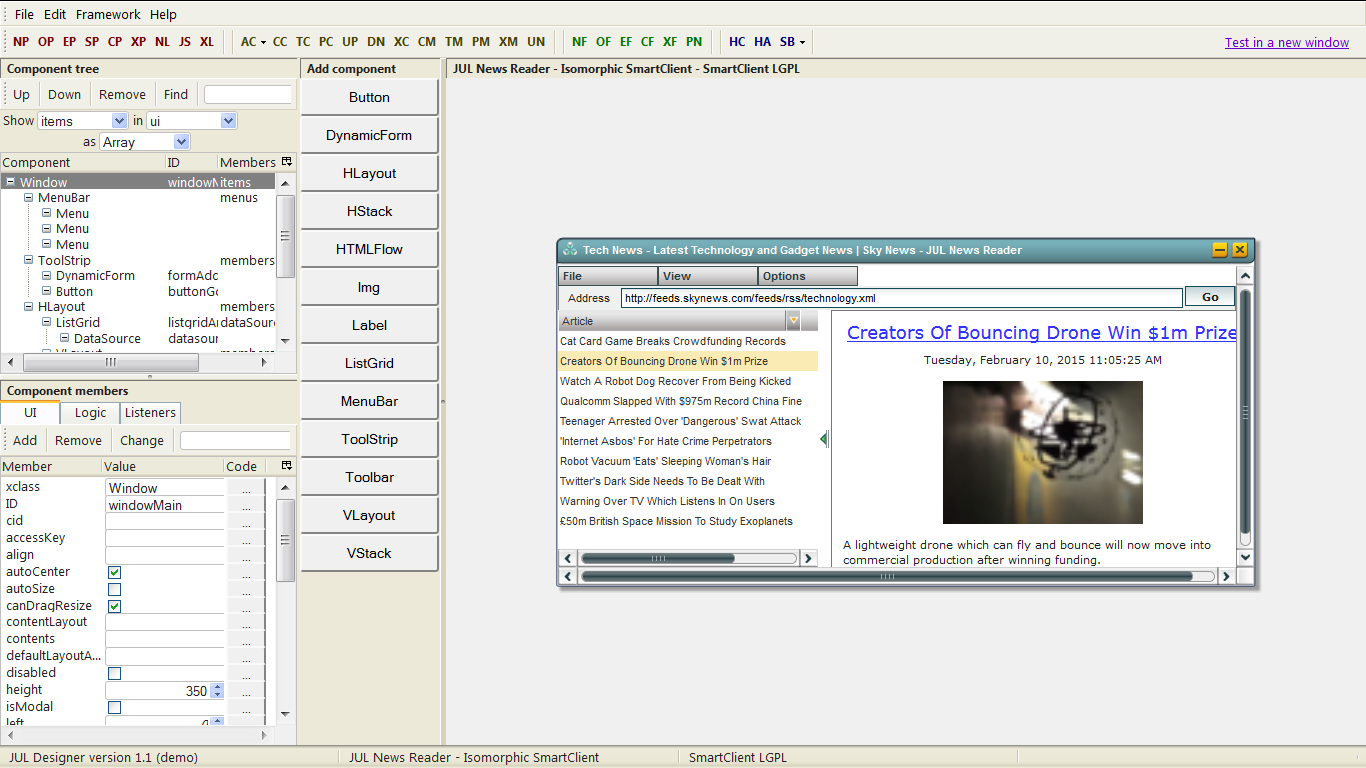Viewport: 1366px width, 768px height.
Task: Click the XL toolbar icon
Action: 207,41
